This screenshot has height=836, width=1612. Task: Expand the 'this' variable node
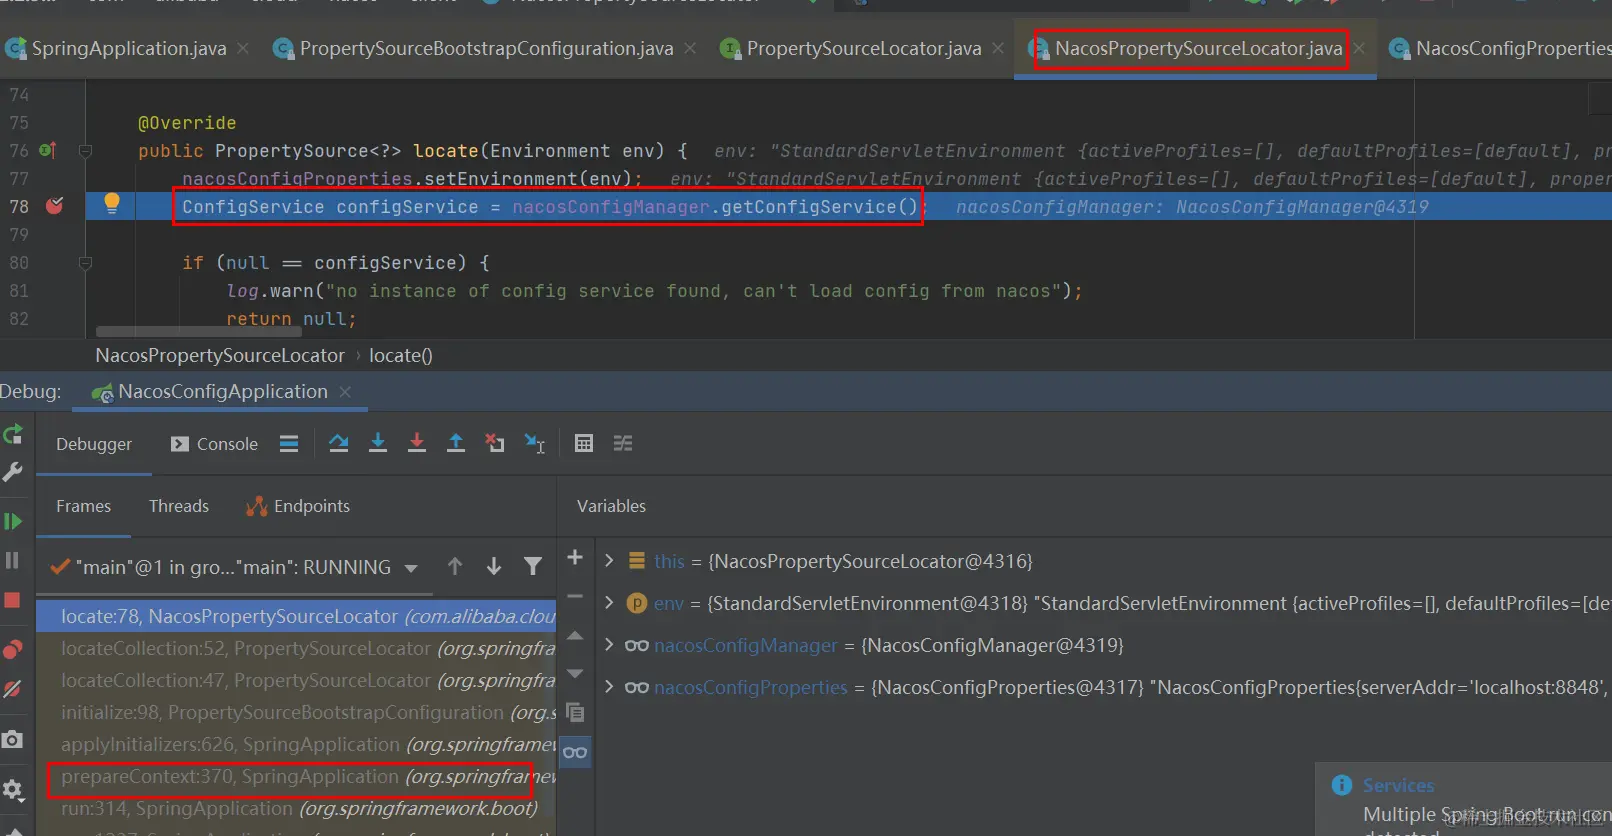click(x=609, y=561)
